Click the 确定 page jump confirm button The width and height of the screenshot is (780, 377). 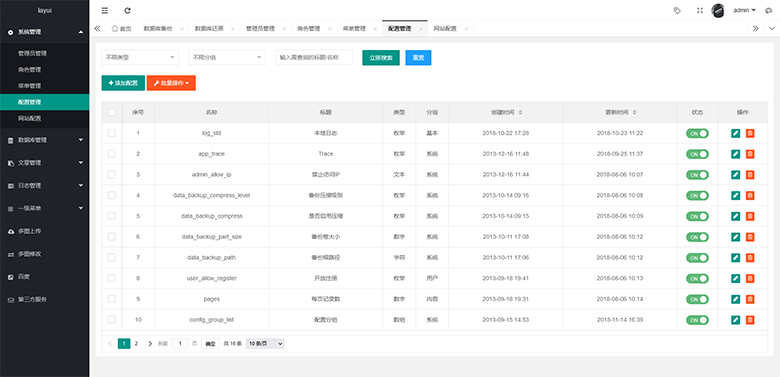coord(211,344)
